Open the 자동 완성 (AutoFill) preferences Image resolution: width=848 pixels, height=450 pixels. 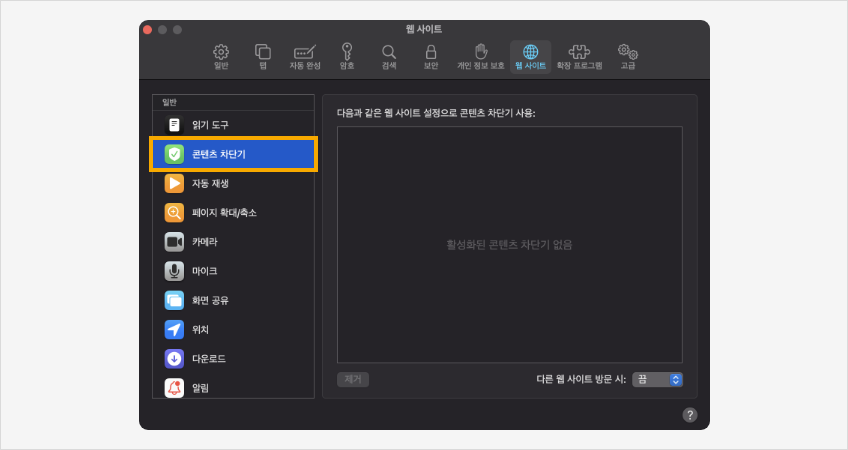click(x=305, y=56)
